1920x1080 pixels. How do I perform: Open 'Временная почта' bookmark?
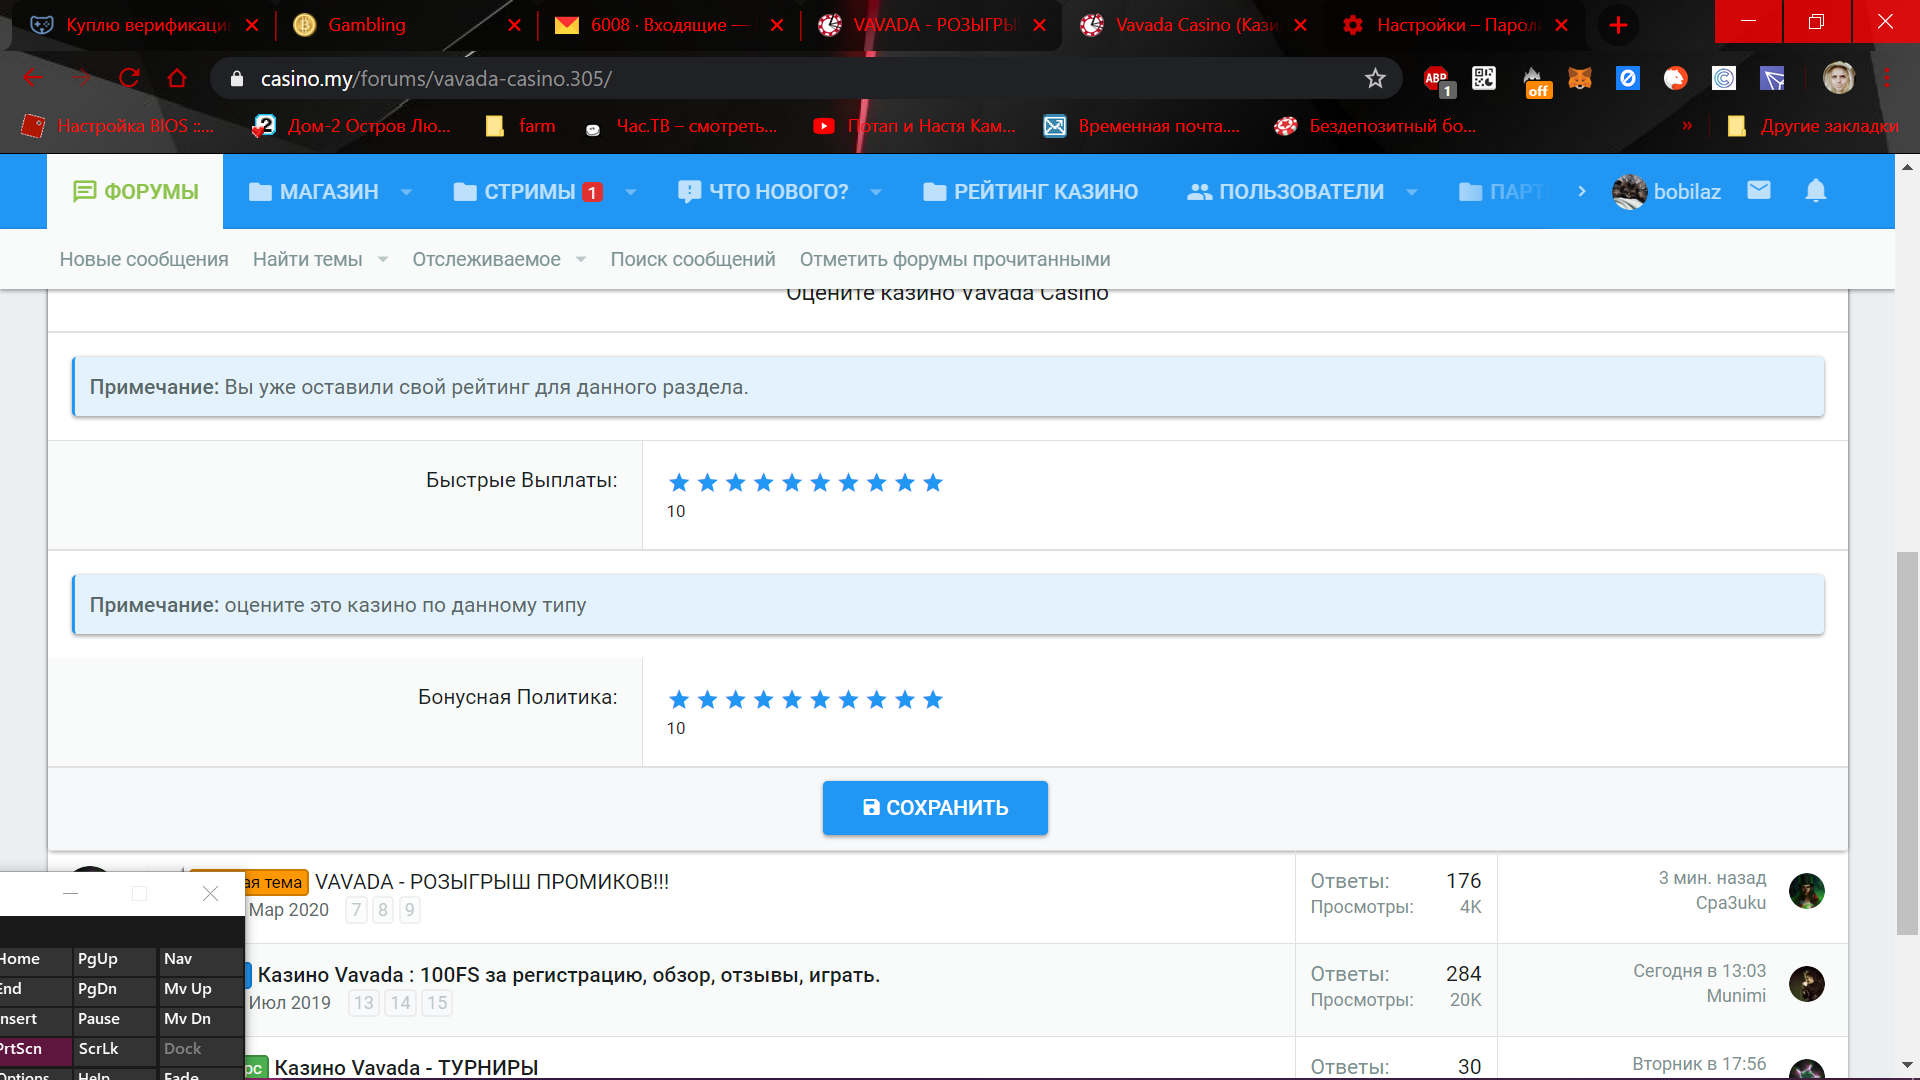1142,126
